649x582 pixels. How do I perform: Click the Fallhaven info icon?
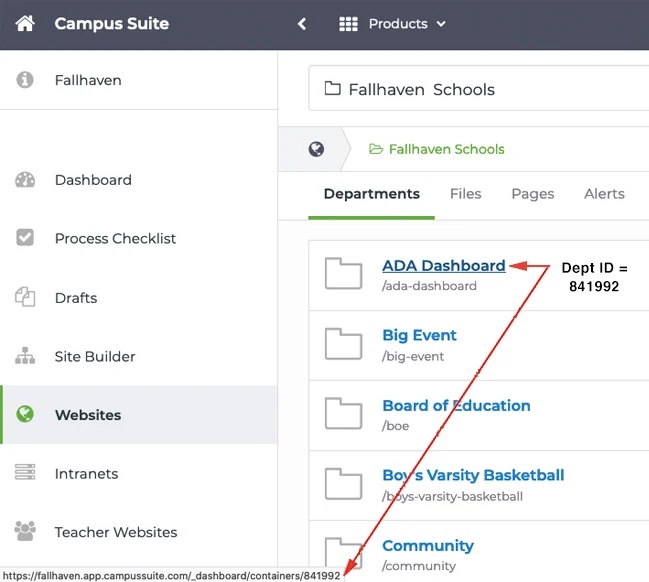tap(25, 80)
